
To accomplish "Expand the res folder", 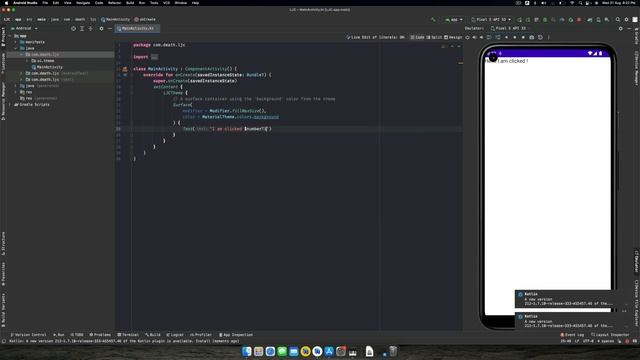I will pos(16,92).
